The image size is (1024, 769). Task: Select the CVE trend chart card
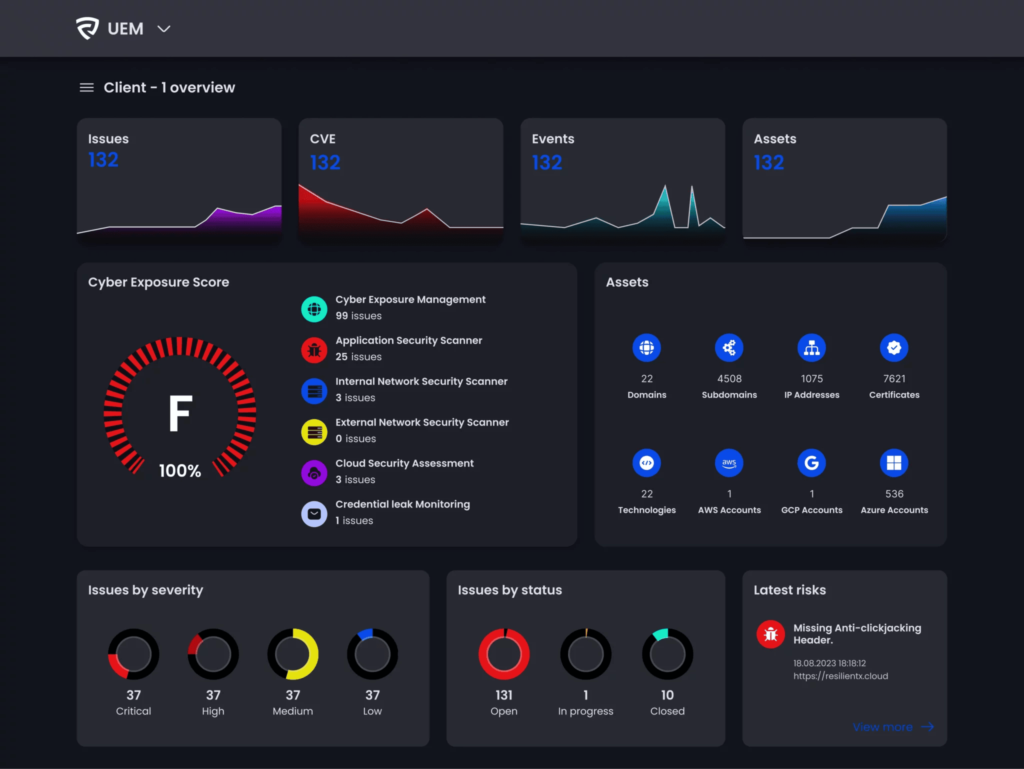400,180
